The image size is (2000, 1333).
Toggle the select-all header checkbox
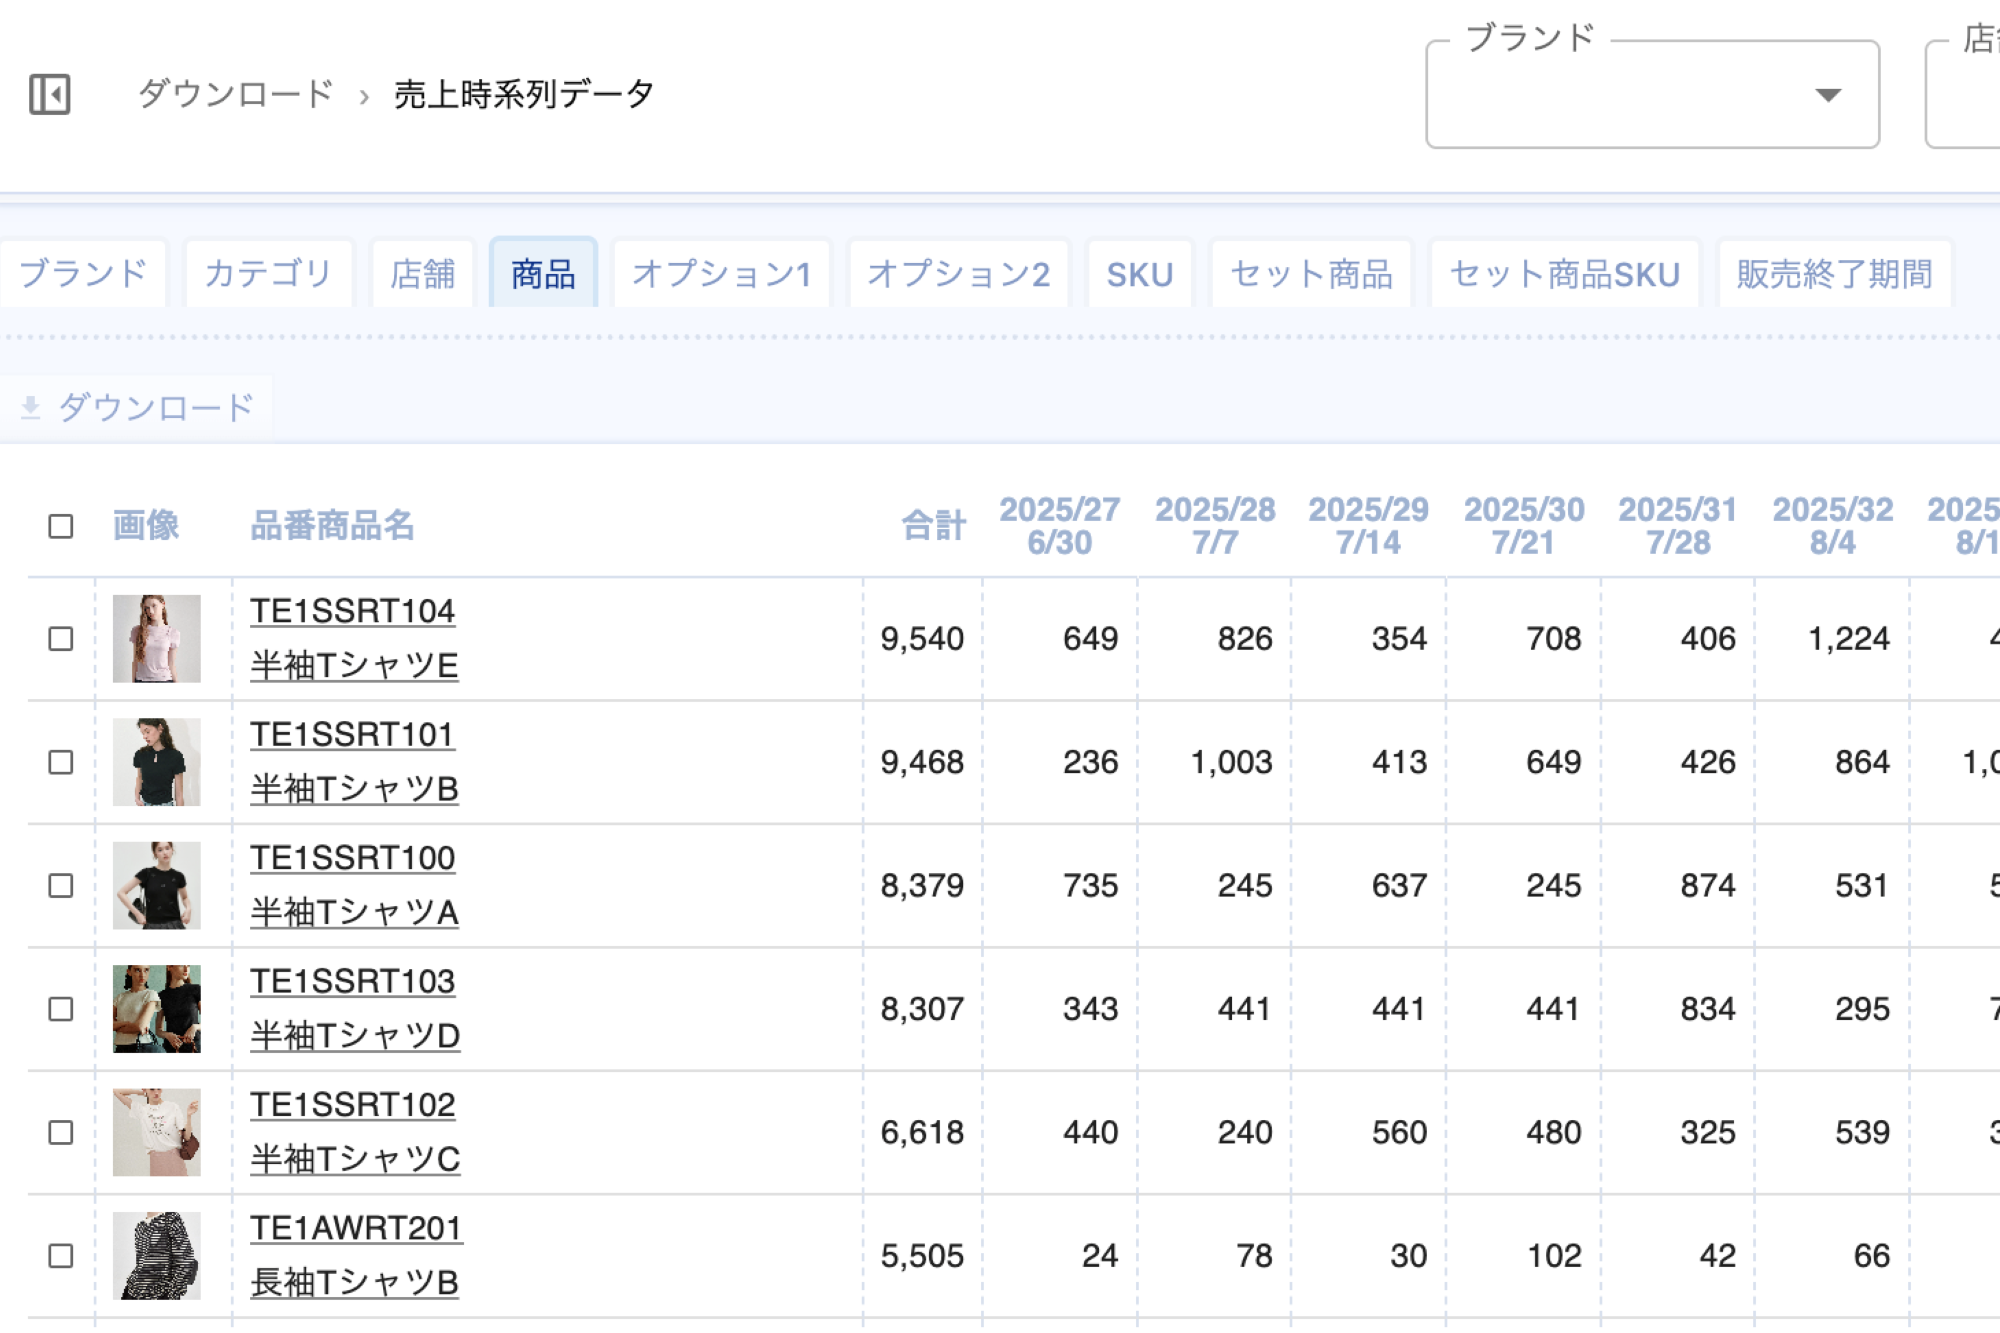[x=61, y=526]
